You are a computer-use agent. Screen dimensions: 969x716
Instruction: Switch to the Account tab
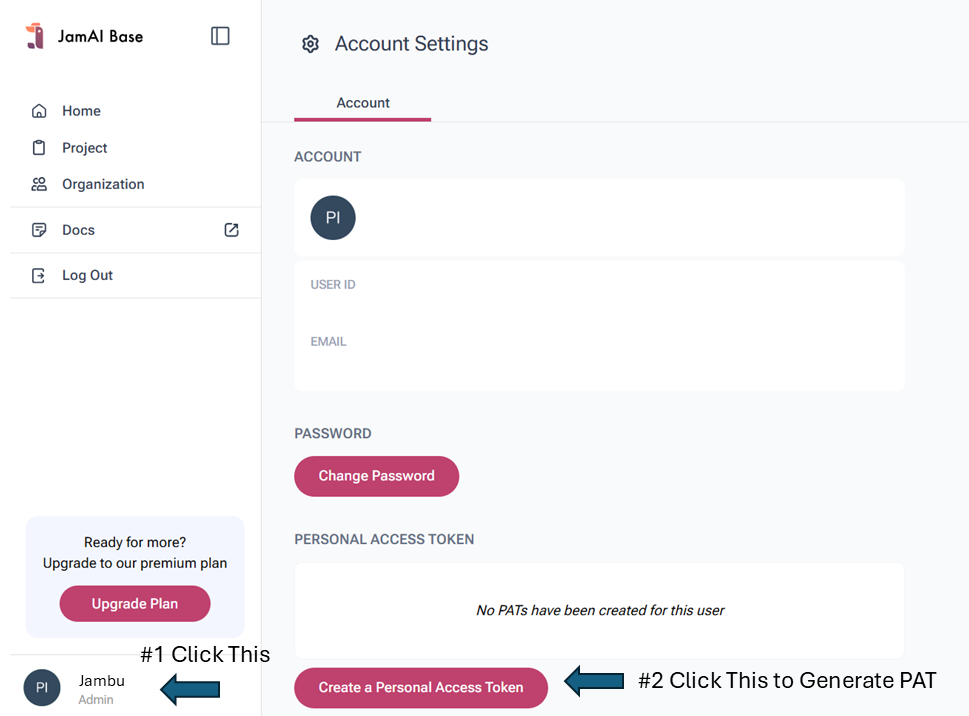[363, 103]
